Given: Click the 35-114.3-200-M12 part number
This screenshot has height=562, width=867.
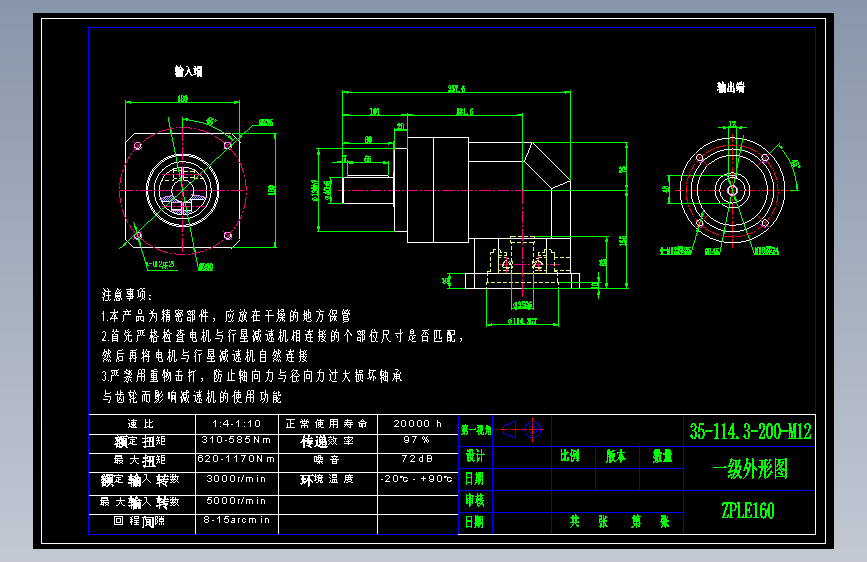Looking at the screenshot, I should 750,431.
